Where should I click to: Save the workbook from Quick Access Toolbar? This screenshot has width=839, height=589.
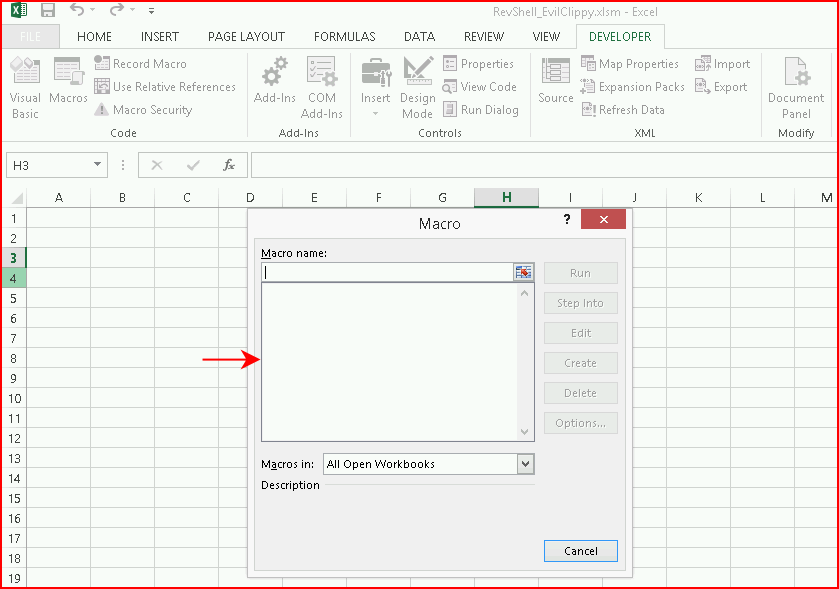[48, 10]
